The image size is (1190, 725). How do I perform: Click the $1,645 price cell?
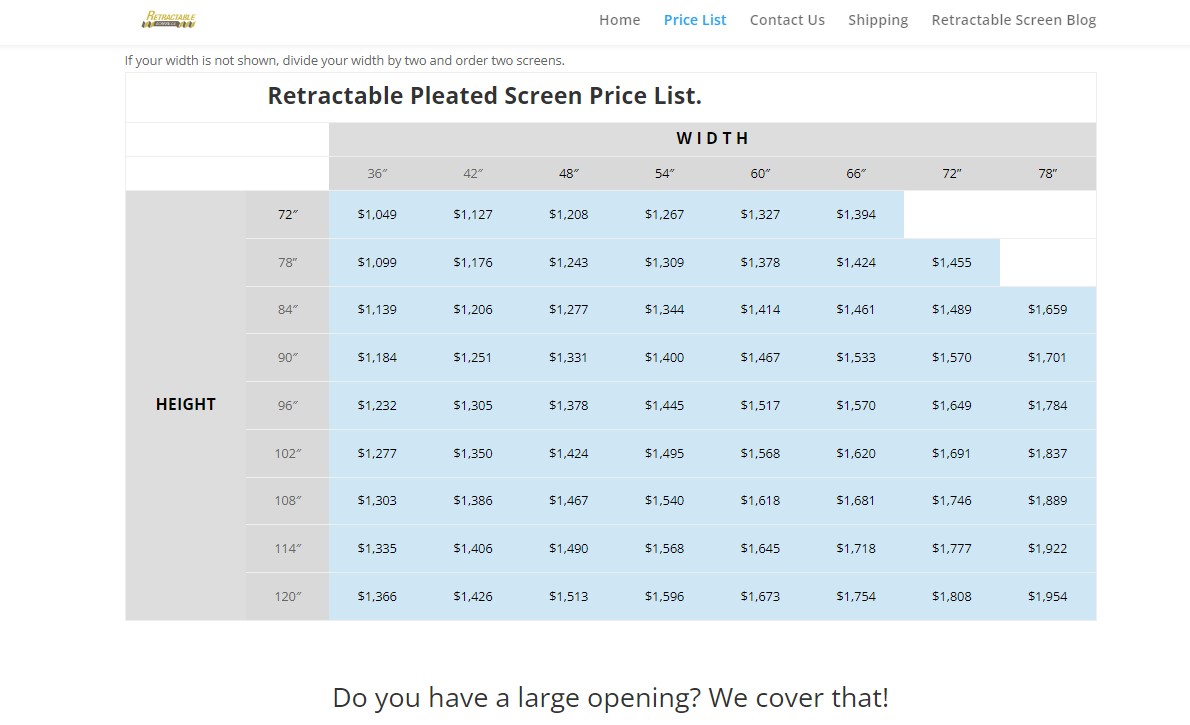[x=760, y=548]
